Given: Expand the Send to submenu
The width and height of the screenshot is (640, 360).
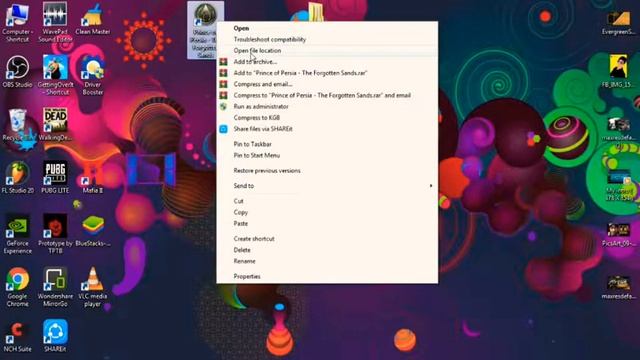Looking at the screenshot, I should tap(327, 186).
